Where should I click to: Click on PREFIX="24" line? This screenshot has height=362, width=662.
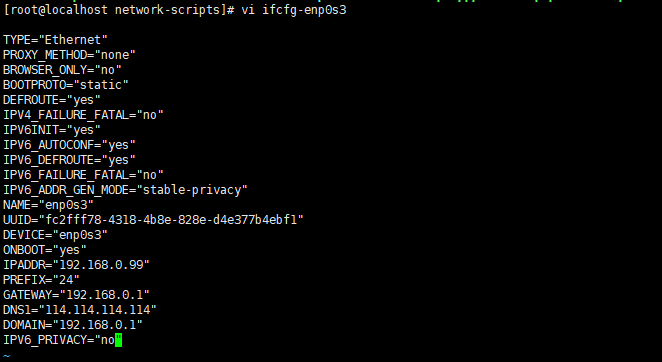pyautogui.click(x=41, y=280)
